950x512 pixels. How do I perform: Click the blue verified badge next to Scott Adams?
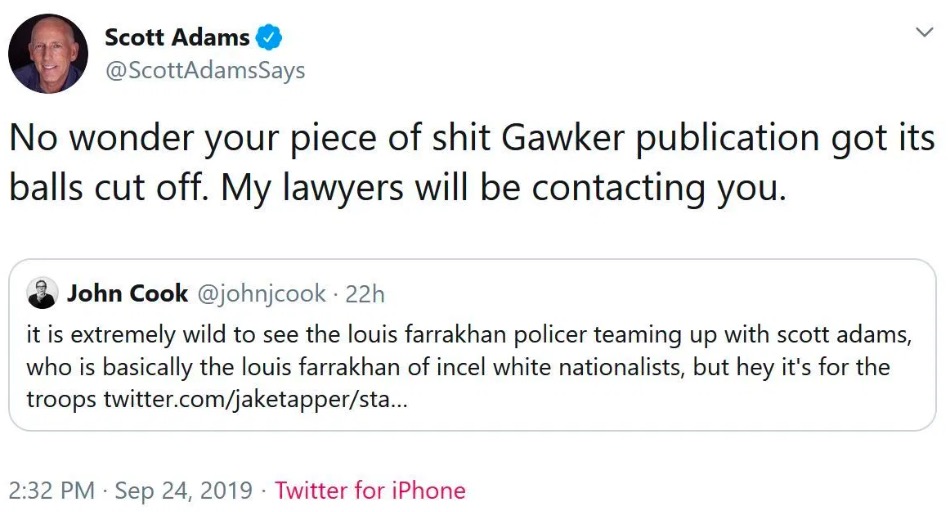[x=270, y=39]
